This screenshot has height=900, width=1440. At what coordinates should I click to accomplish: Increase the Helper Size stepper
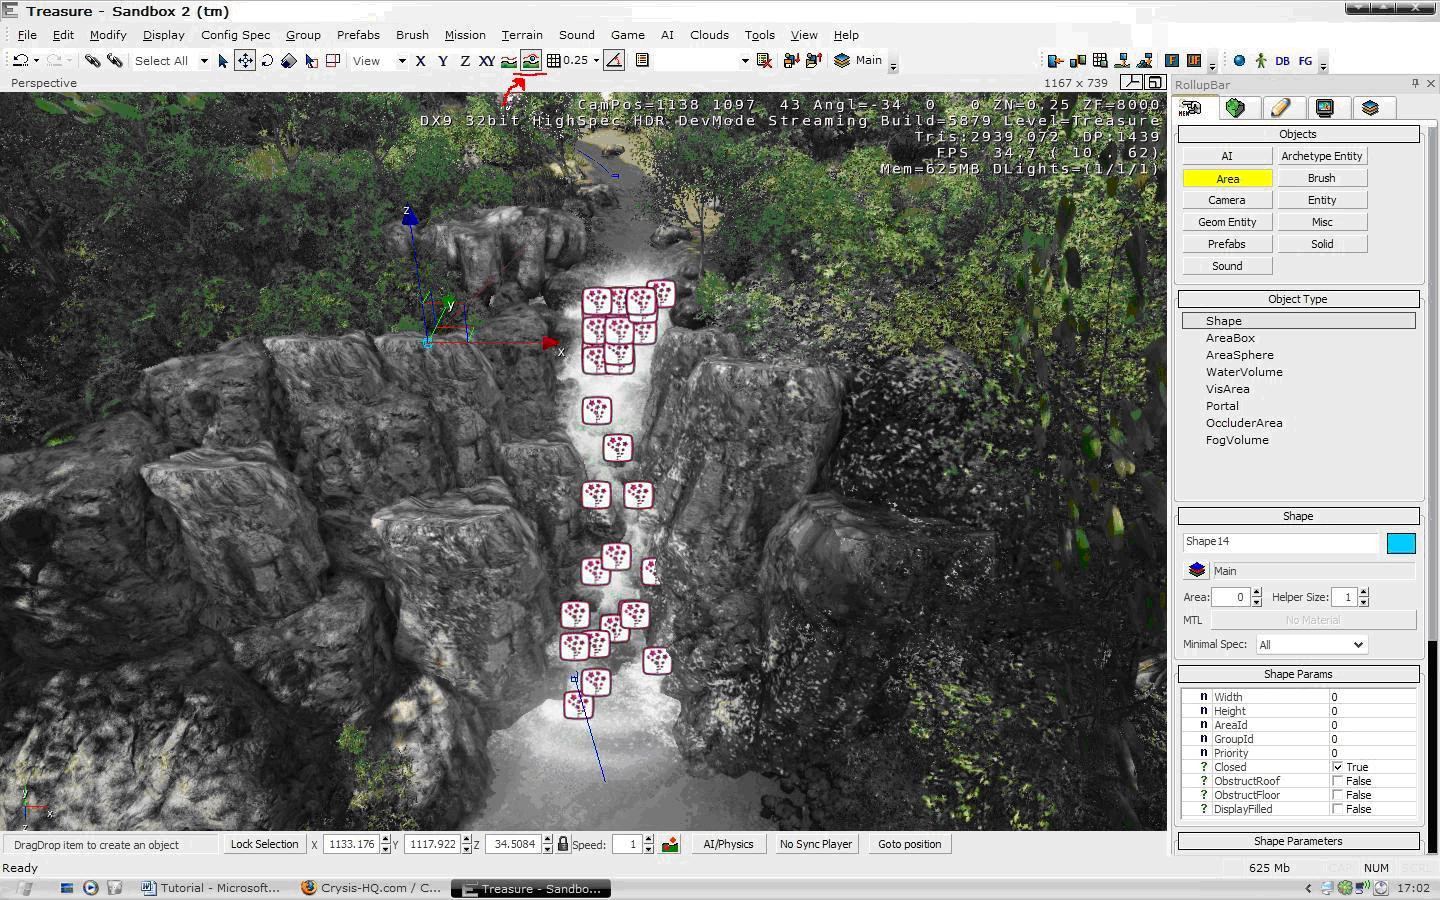[x=1364, y=593]
